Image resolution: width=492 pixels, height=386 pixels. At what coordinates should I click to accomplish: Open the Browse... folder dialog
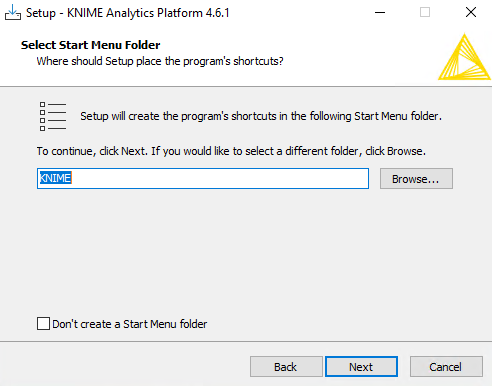coord(416,179)
